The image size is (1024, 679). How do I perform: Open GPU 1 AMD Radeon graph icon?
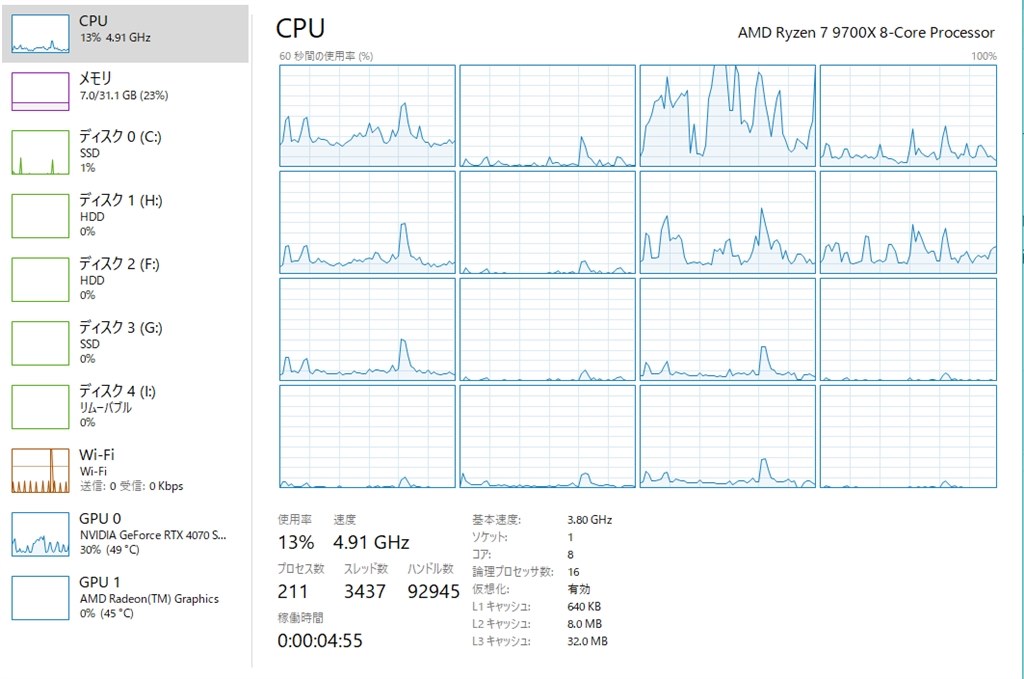(40, 597)
